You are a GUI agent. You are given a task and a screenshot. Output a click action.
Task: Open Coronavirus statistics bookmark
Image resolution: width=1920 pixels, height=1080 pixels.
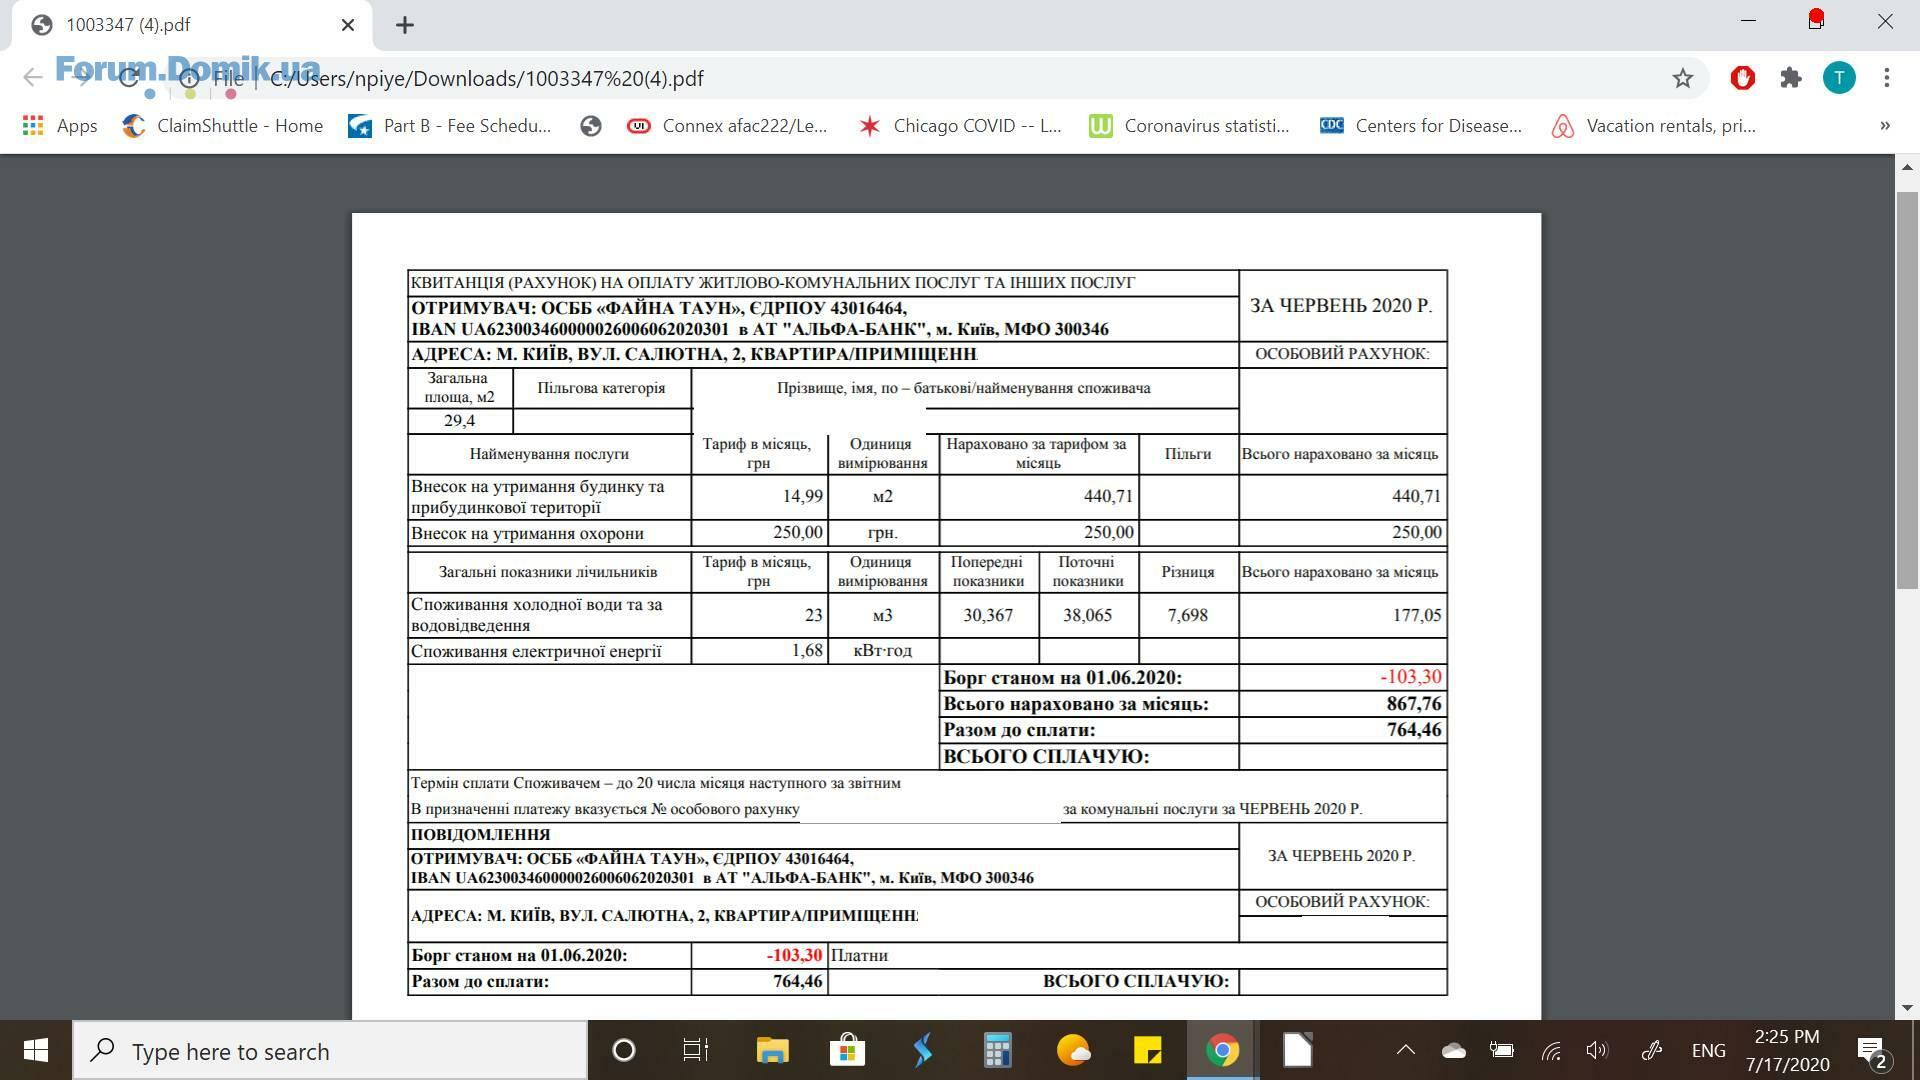(1190, 126)
